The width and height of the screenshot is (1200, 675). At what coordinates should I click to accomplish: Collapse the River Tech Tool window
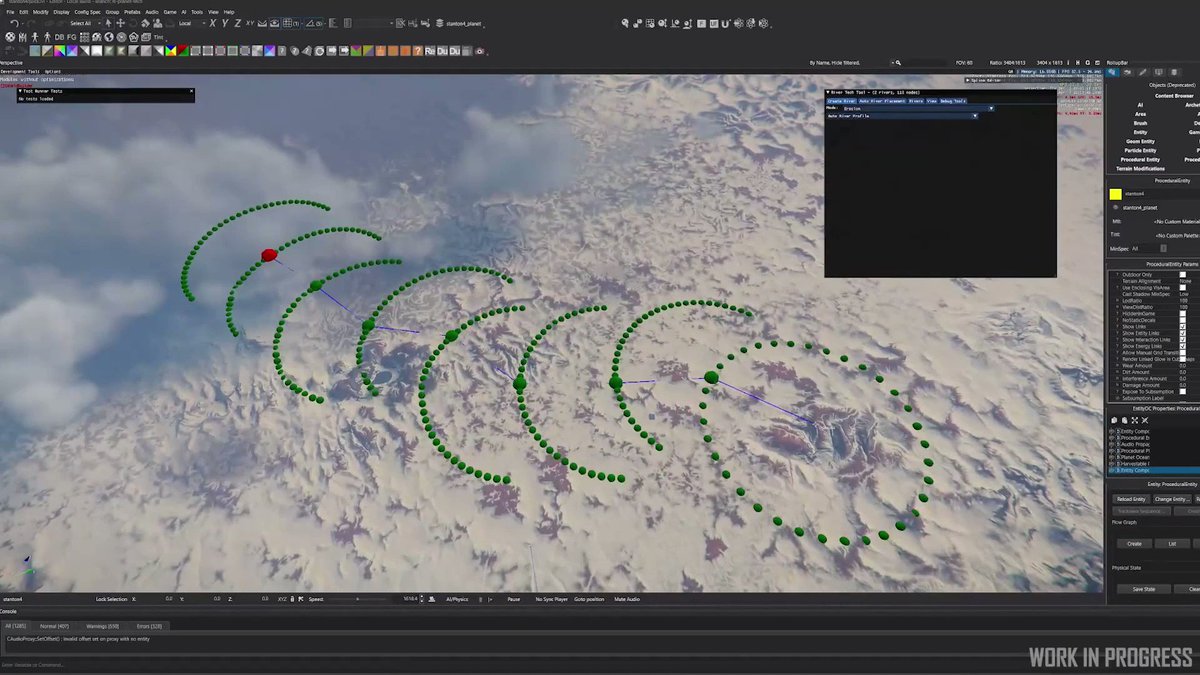[828, 92]
